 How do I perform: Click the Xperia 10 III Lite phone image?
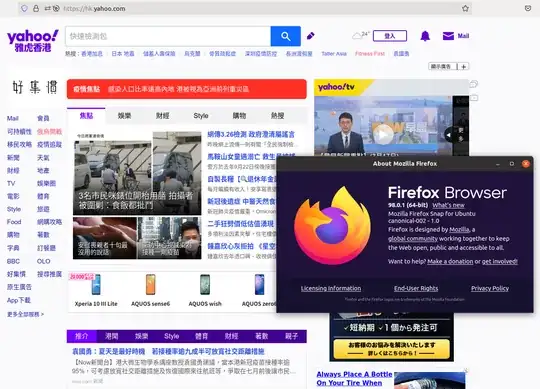coord(96,284)
